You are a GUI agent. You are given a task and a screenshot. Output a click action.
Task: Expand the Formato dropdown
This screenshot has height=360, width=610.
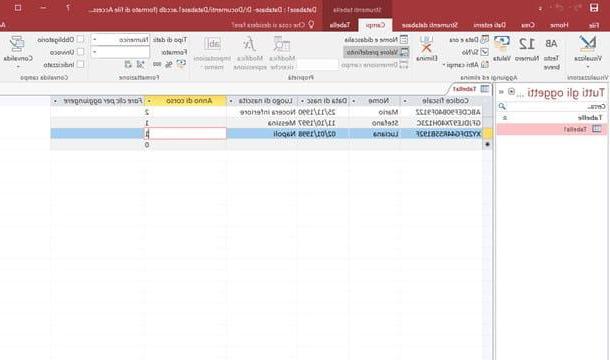pyautogui.click(x=120, y=52)
